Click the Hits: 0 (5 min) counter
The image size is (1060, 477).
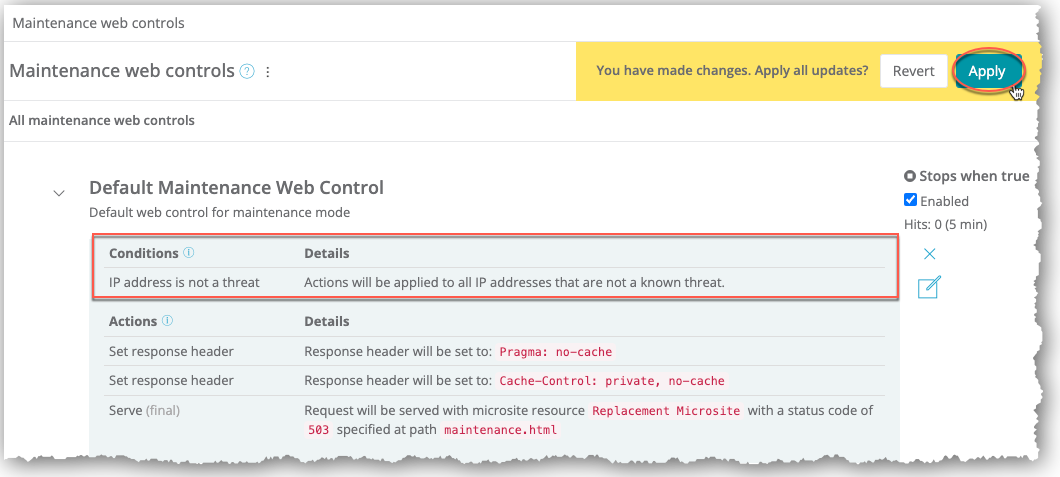pyautogui.click(x=945, y=225)
